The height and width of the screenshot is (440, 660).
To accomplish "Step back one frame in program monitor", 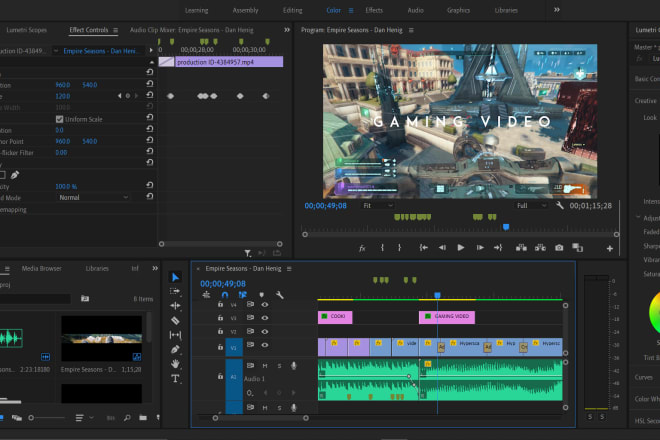I will pos(442,248).
